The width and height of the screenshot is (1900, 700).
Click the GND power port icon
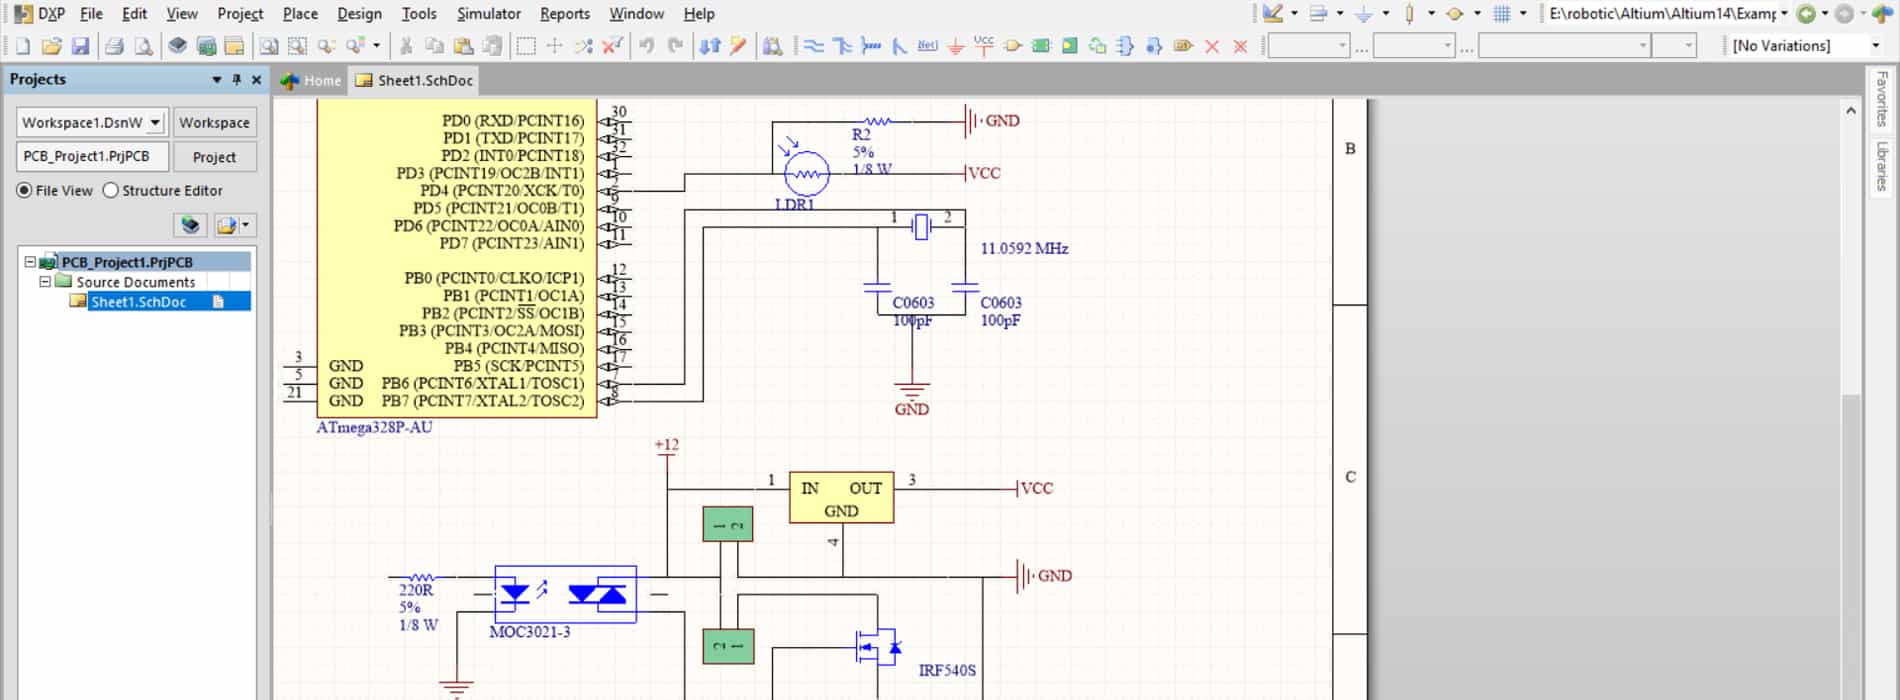pos(956,46)
